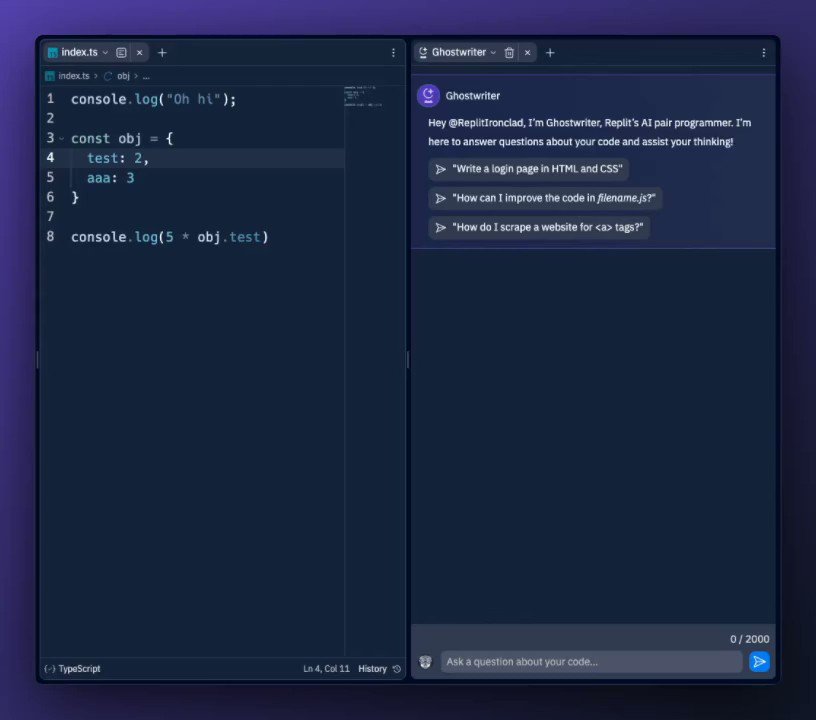Screen dimensions: 816x720
Task: Send the message with the blue arrow button
Action: click(759, 662)
